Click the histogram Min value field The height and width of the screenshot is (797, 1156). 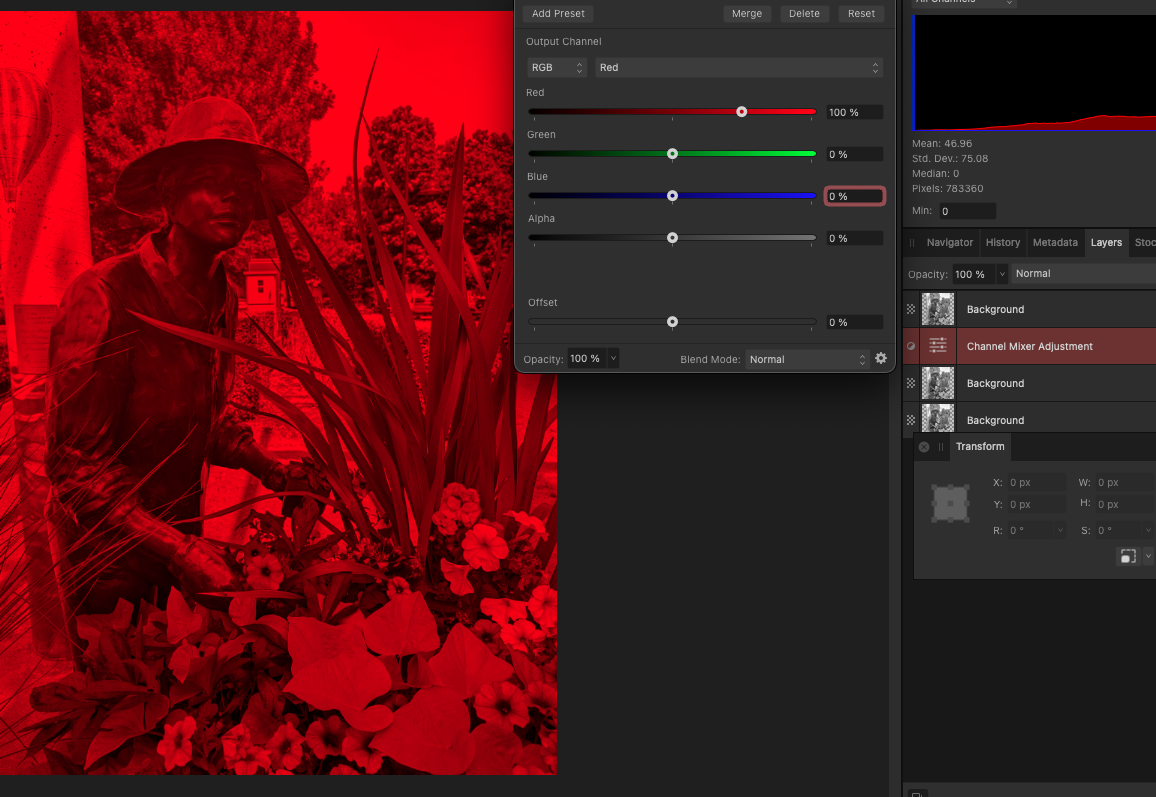[967, 211]
